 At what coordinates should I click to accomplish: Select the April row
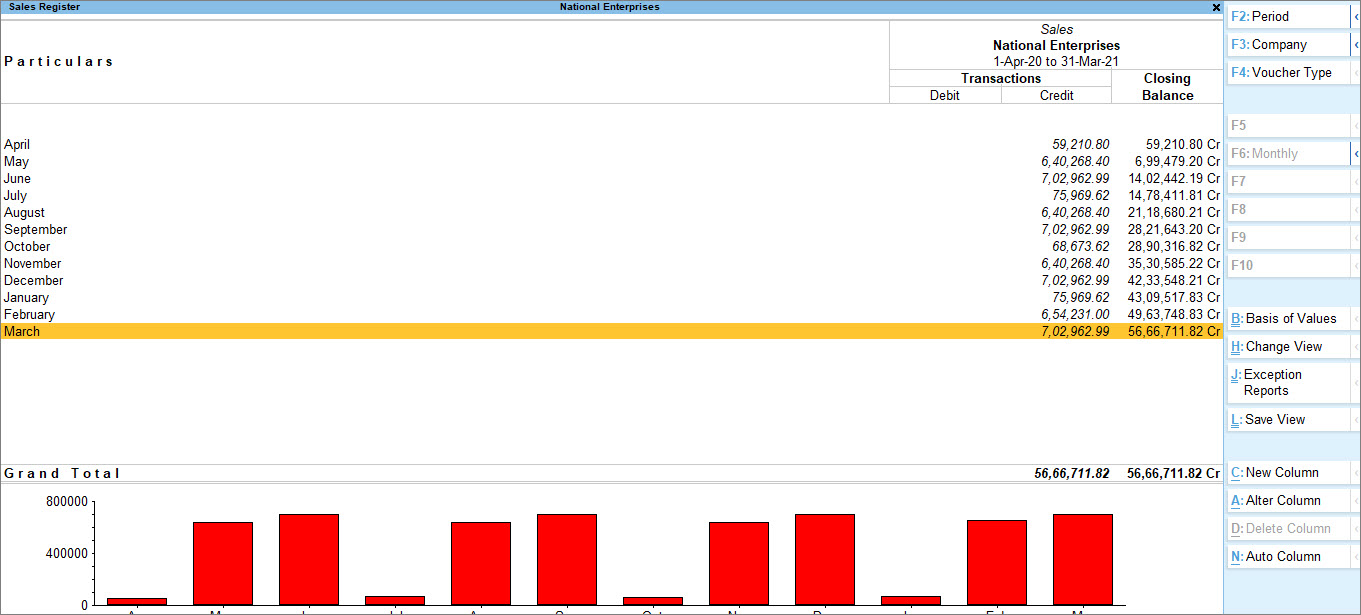(x=611, y=145)
